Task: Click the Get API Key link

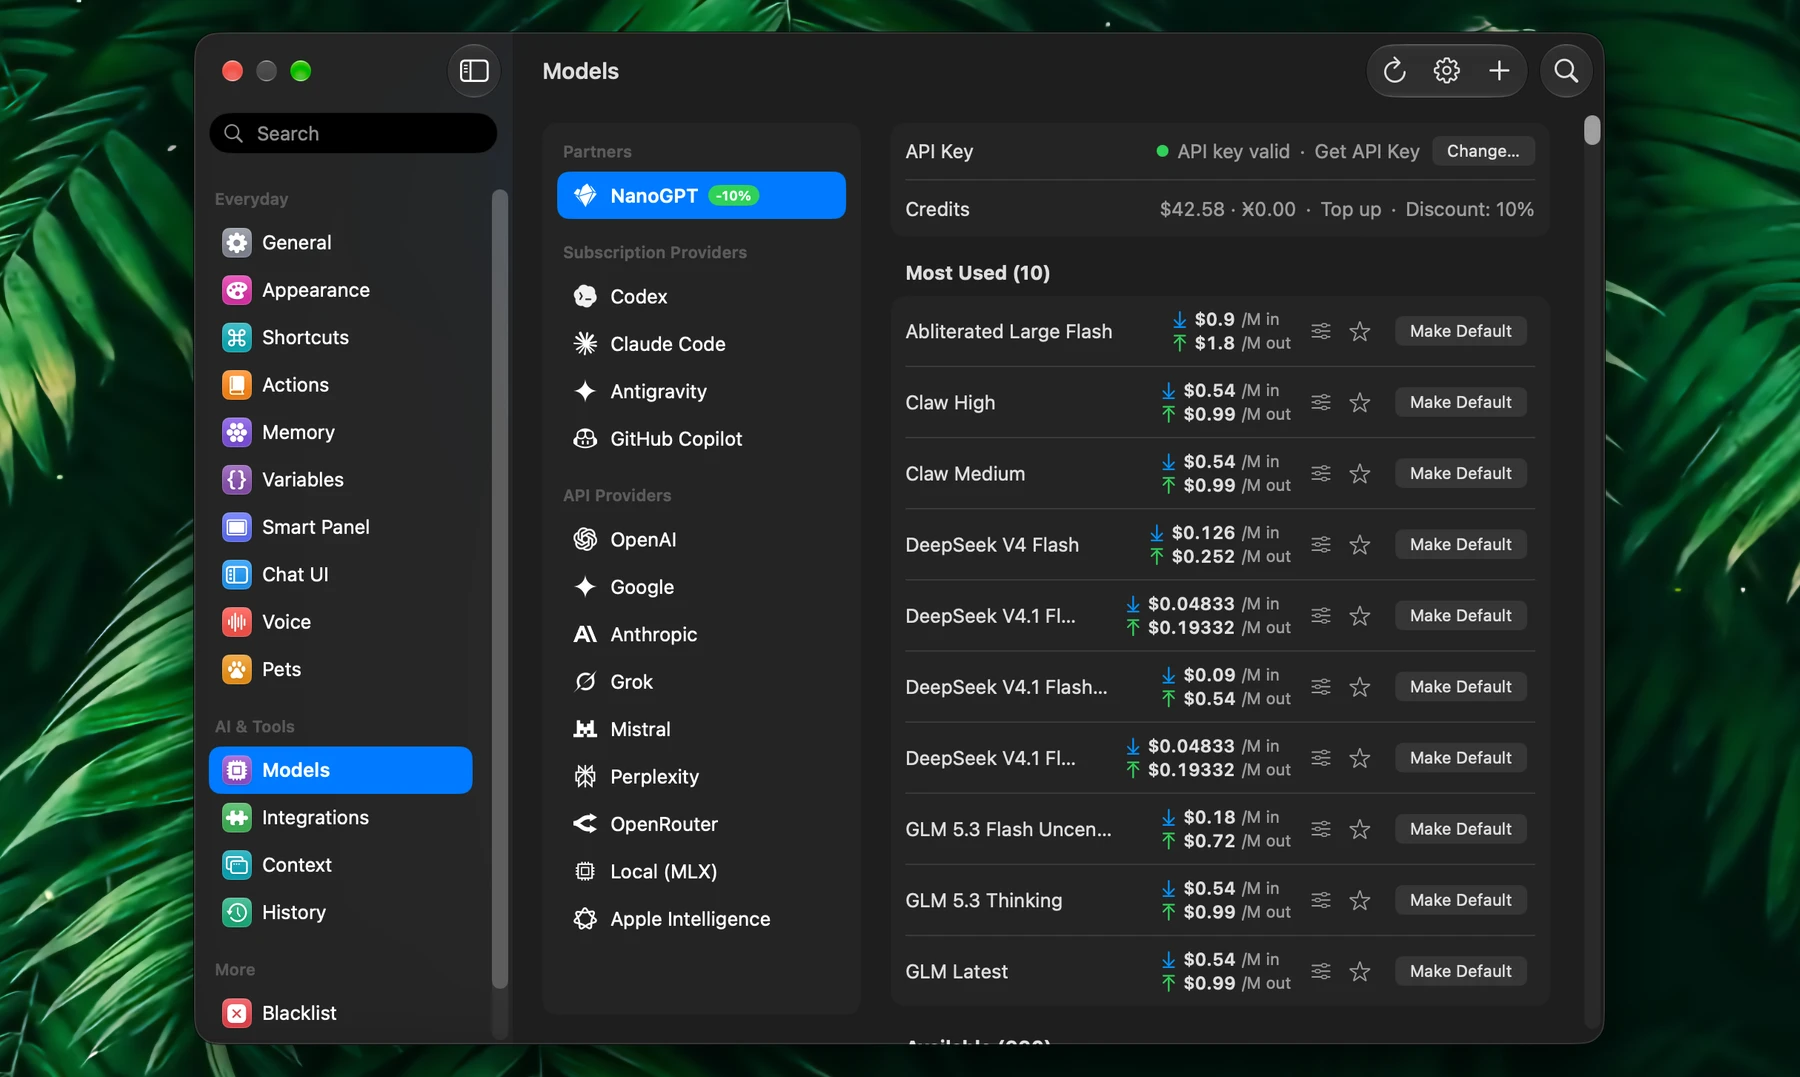Action: point(1367,151)
